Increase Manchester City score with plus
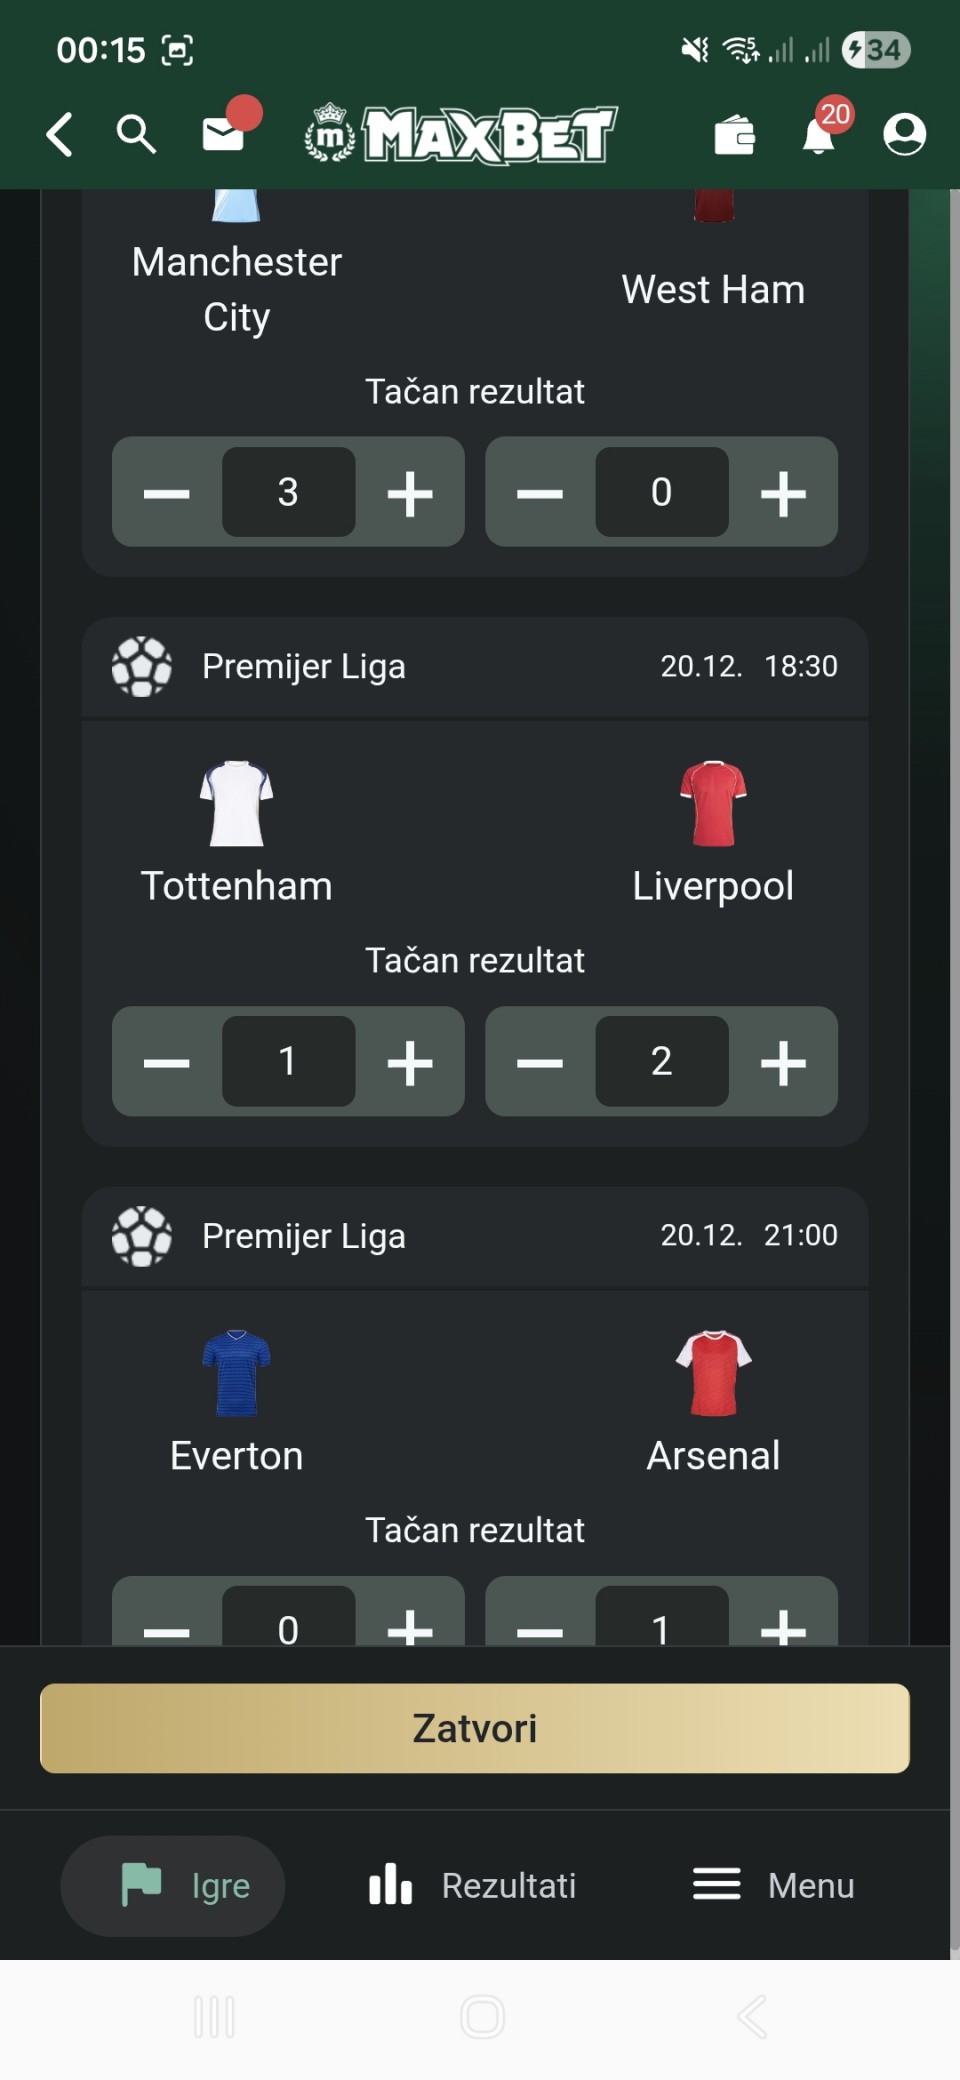960x2080 pixels. tap(410, 493)
